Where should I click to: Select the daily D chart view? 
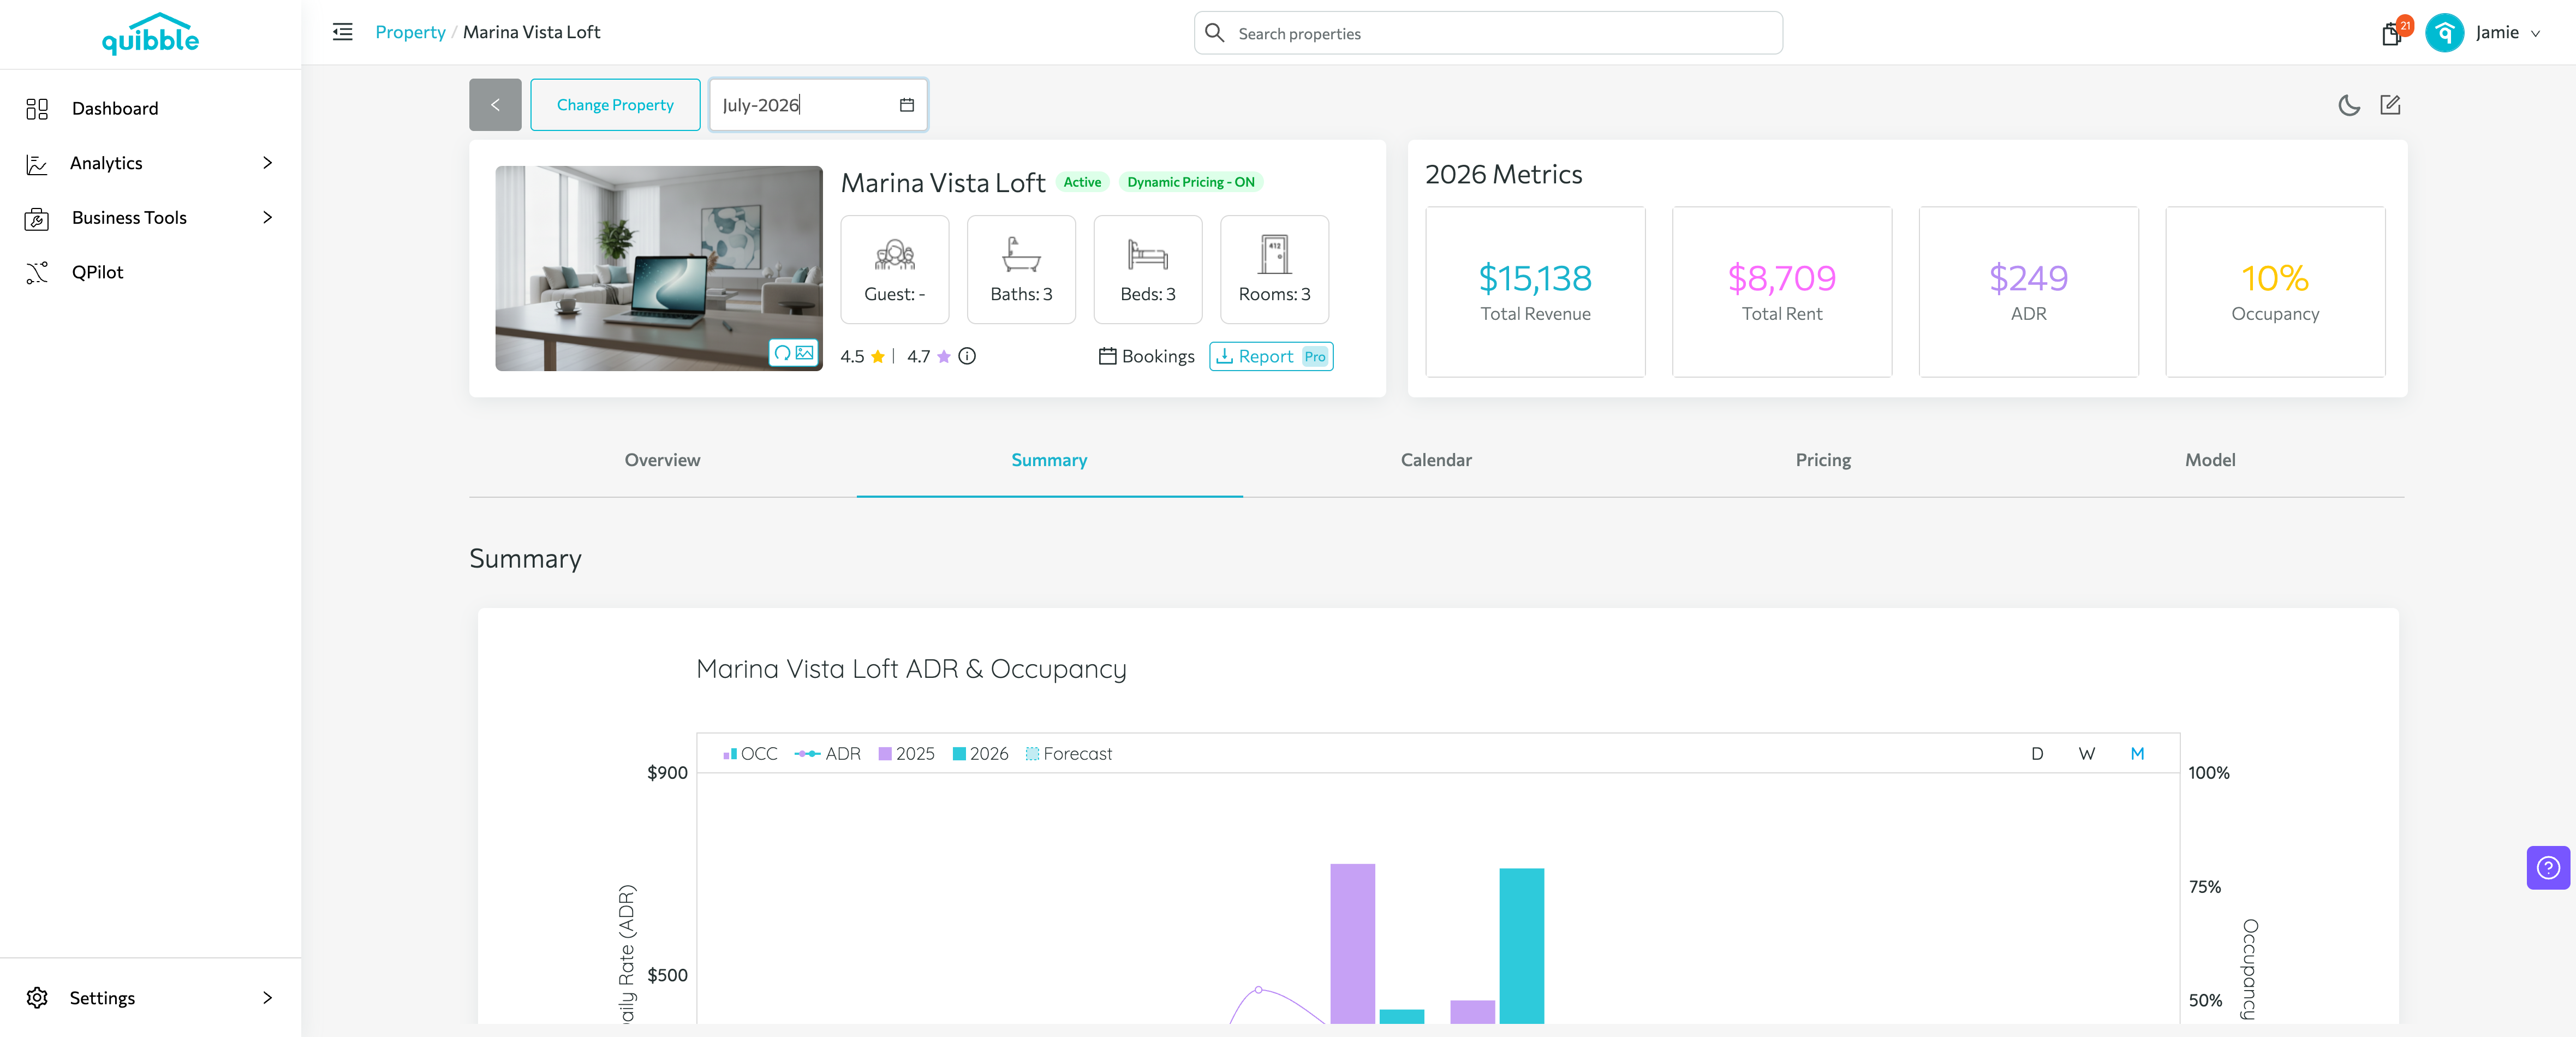tap(2037, 754)
